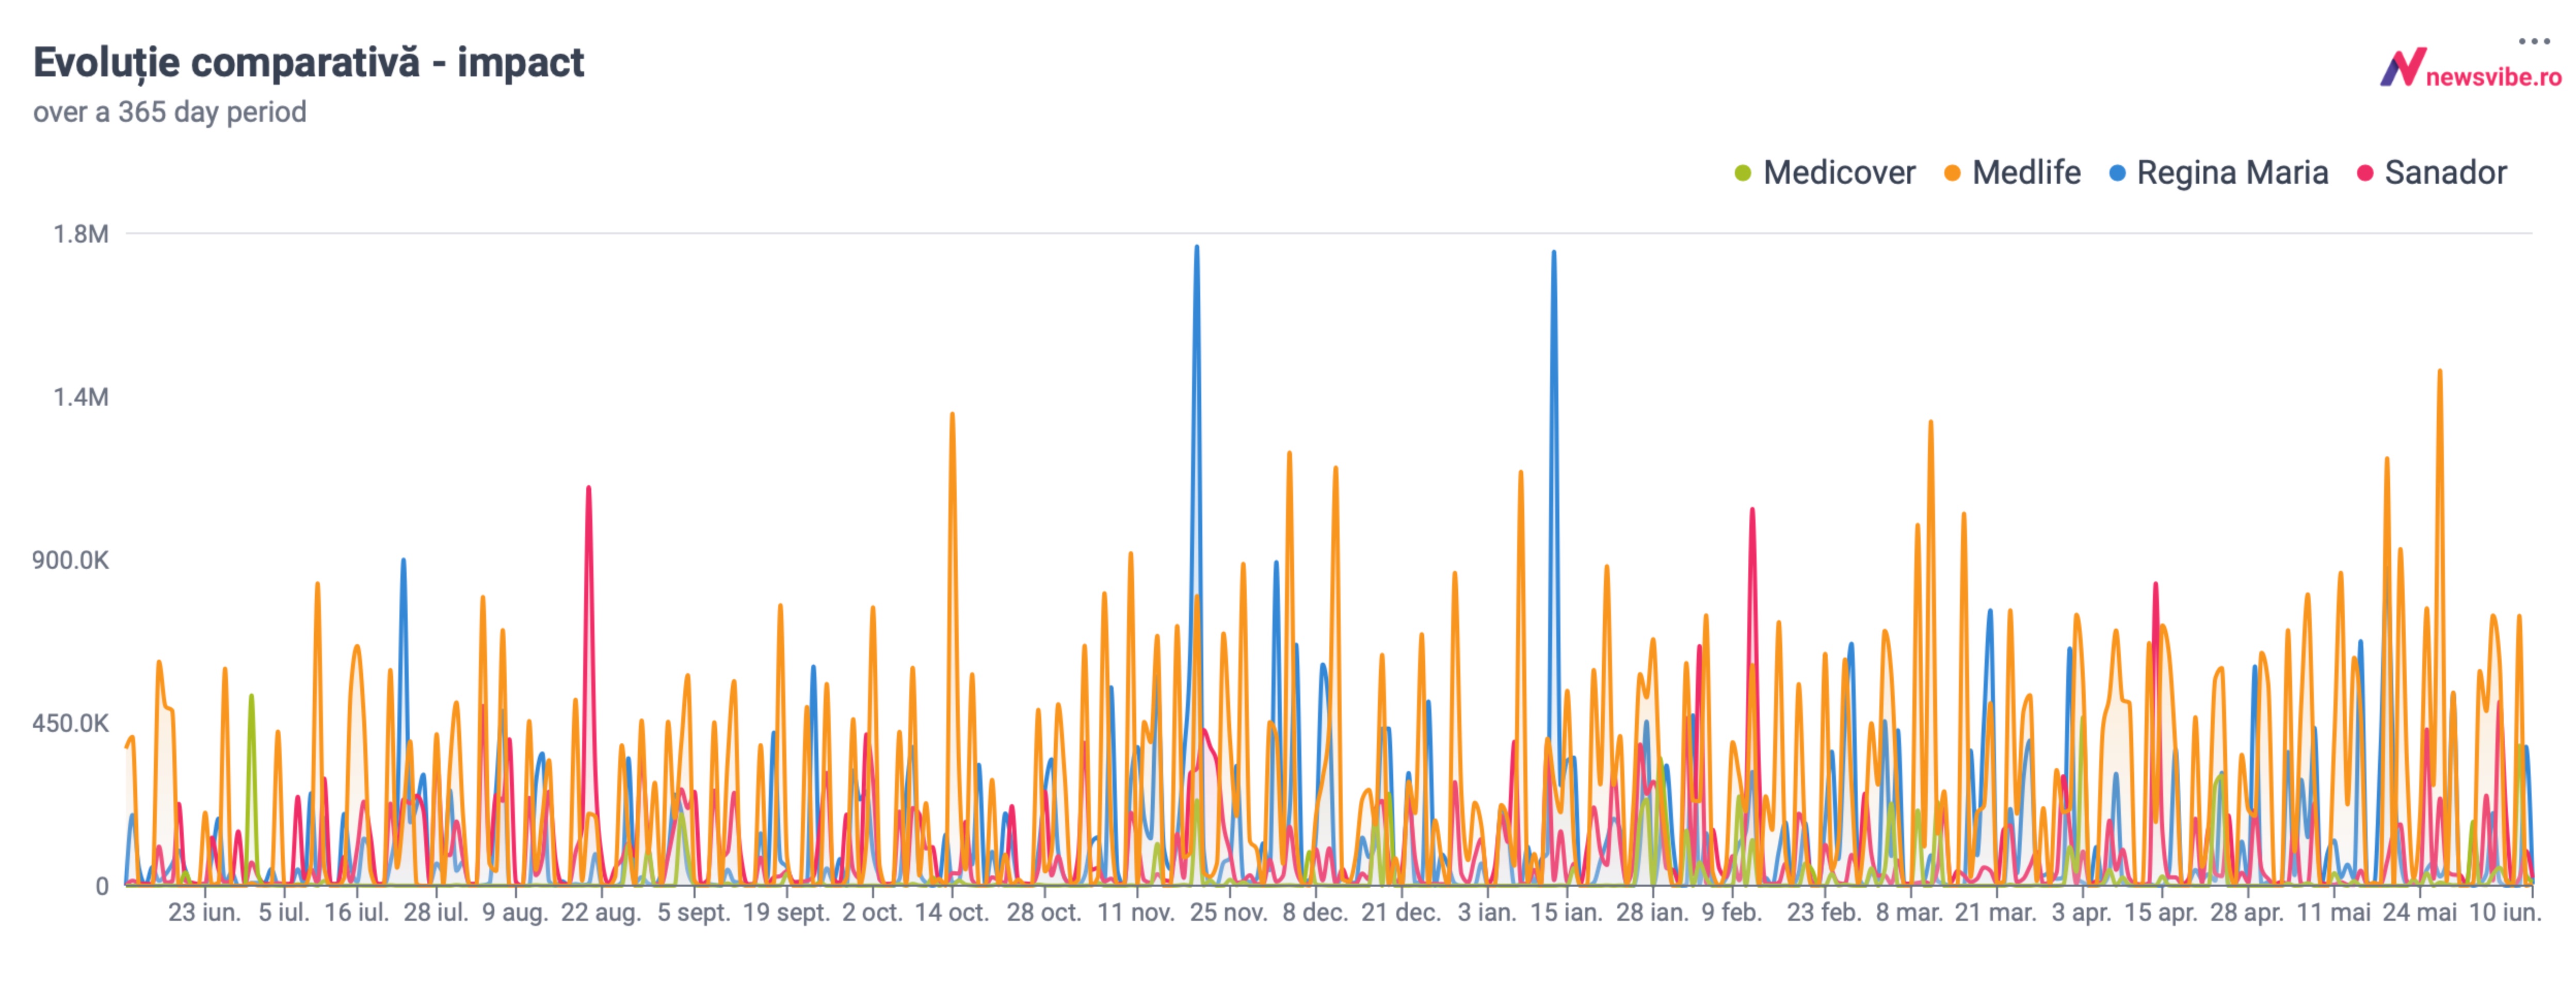Screen dimensions: 2576x991
Task: Click the blue Regina Maria legend dot
Action: pyautogui.click(x=2117, y=174)
